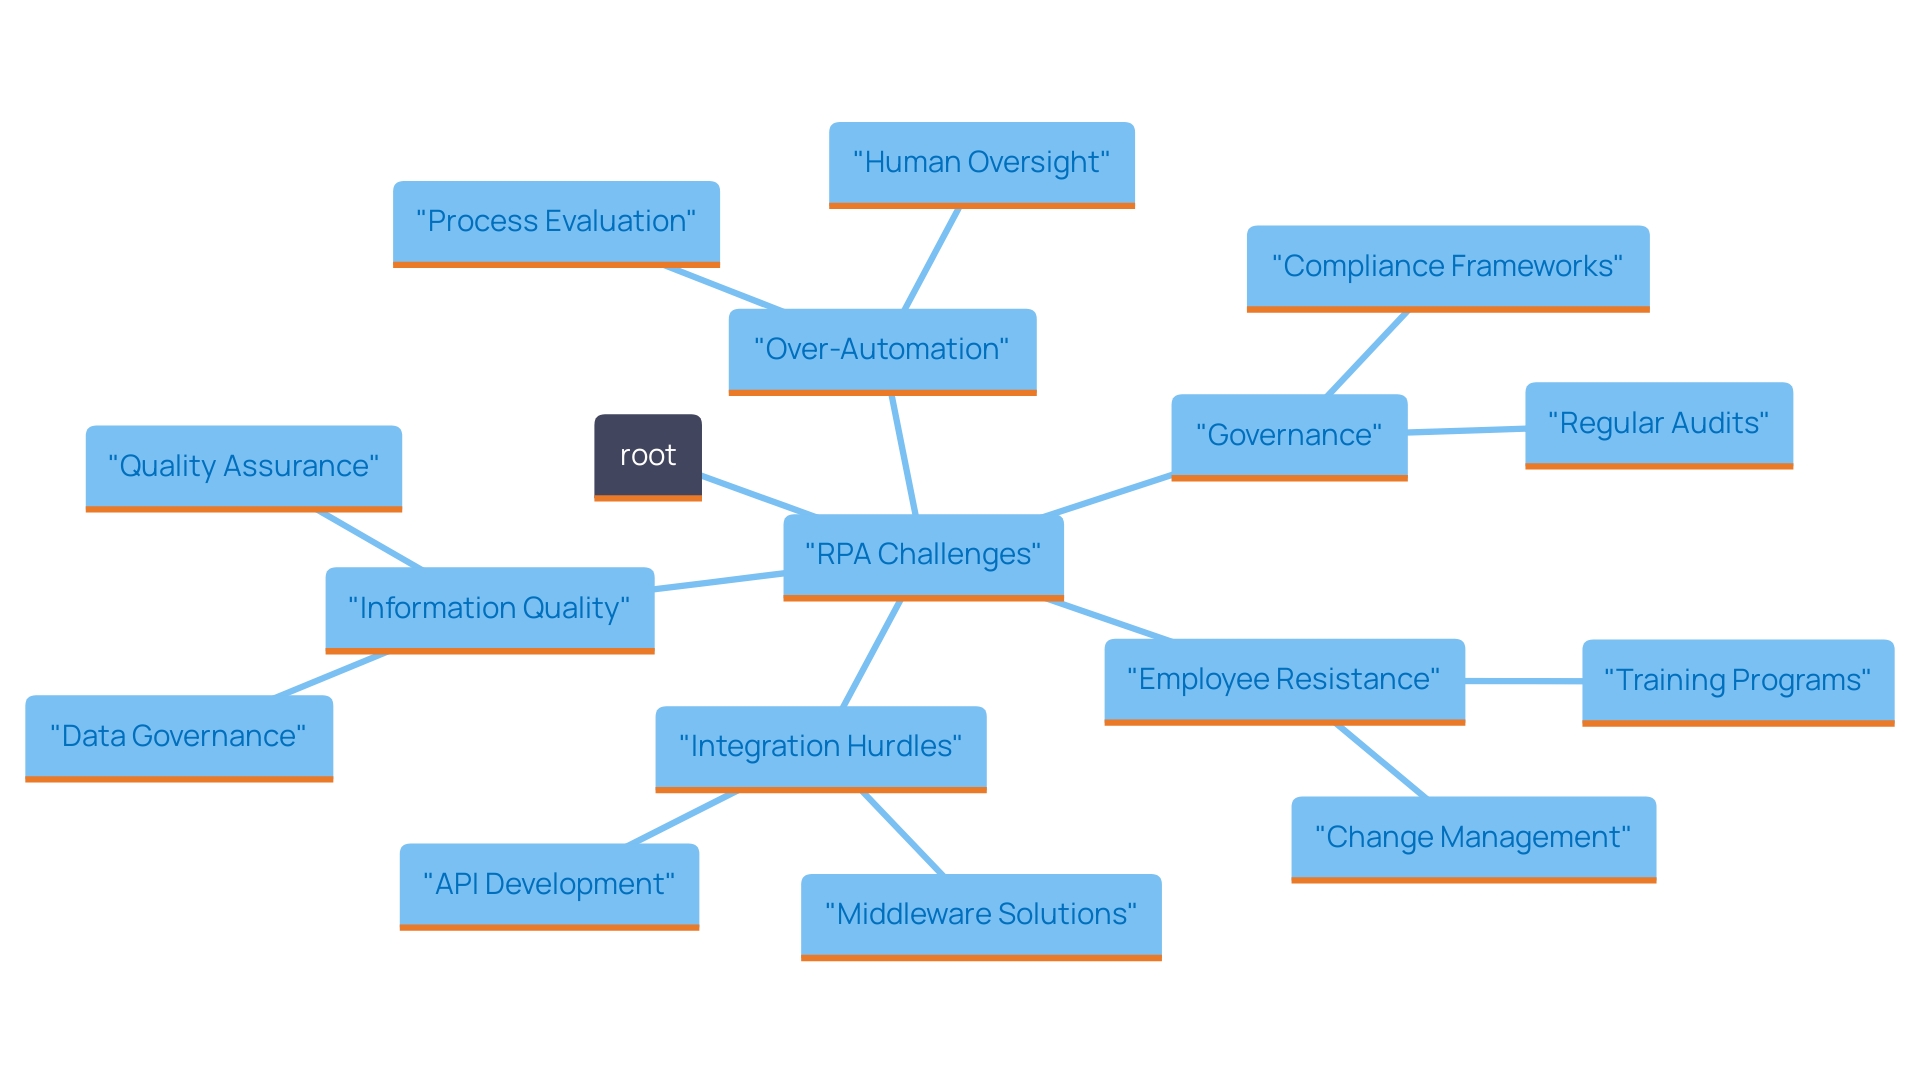
Task: Select the 'Information Quality' node
Action: point(448,607)
